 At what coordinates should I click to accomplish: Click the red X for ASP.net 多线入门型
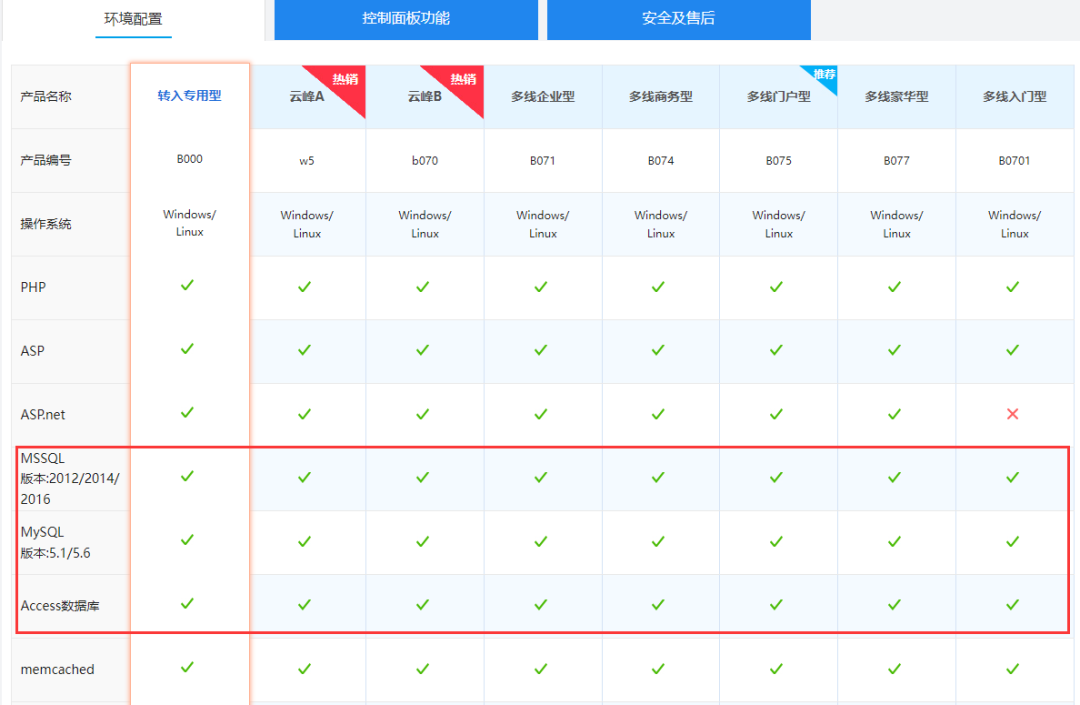(1012, 414)
